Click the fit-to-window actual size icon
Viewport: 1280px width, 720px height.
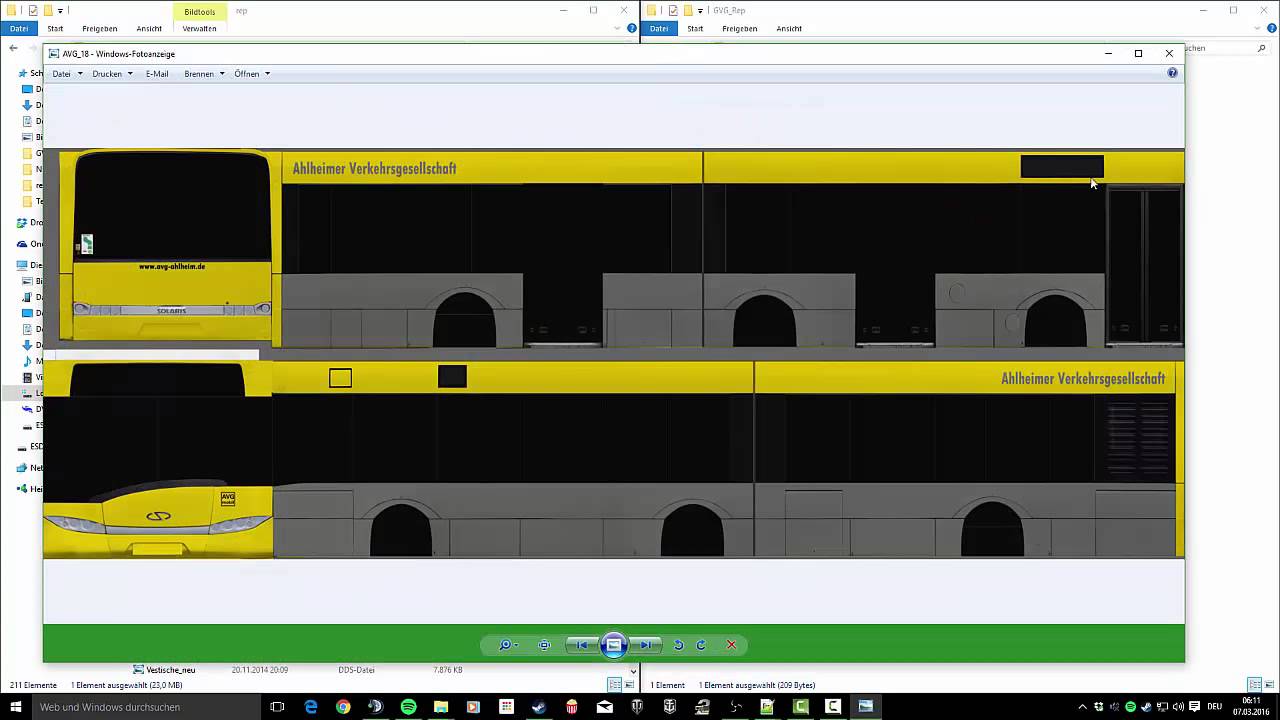click(x=544, y=645)
